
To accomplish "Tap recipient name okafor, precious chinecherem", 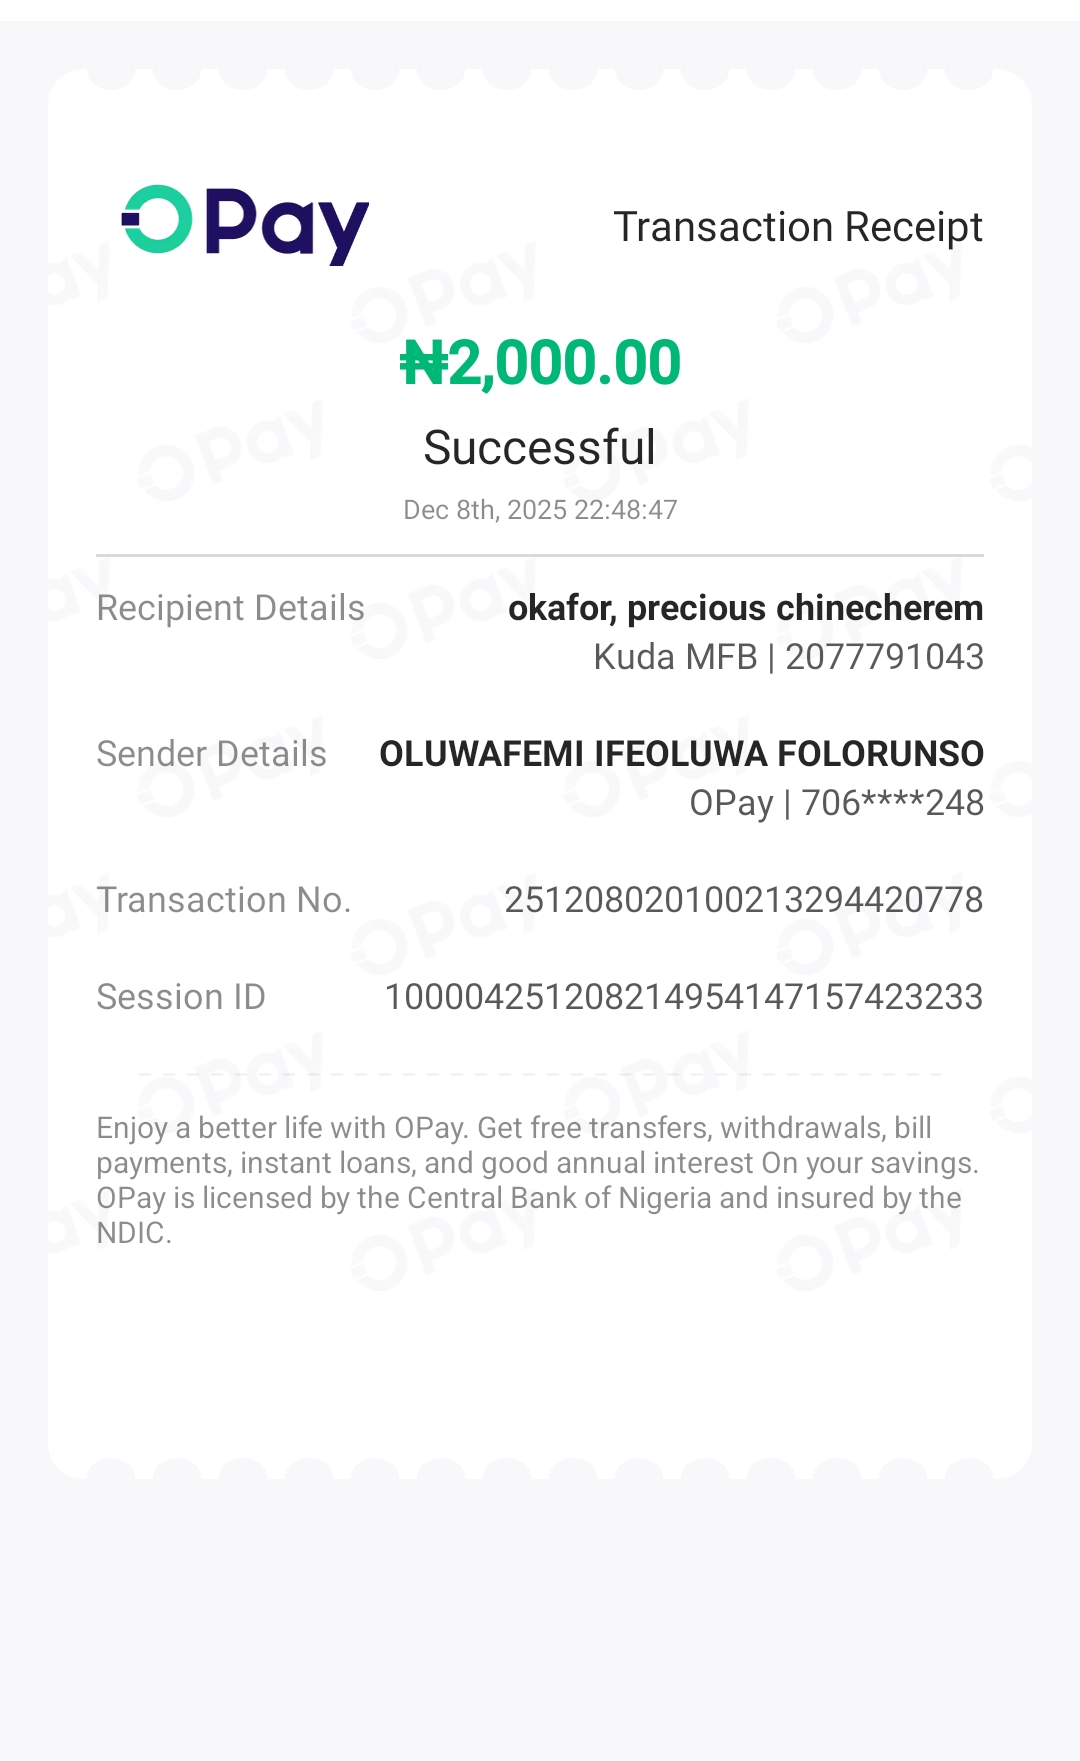I will coord(745,608).
